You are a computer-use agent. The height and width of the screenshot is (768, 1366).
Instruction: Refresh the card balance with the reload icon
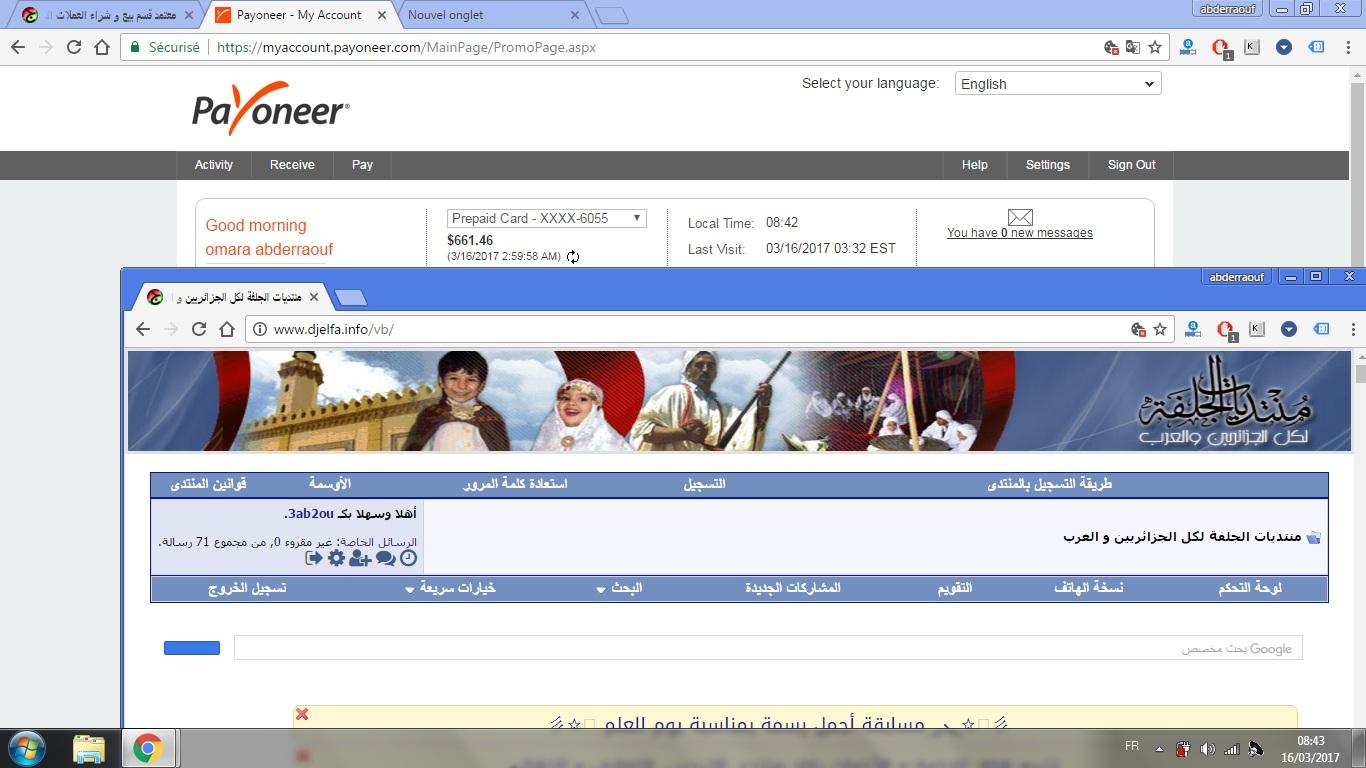pyautogui.click(x=573, y=257)
